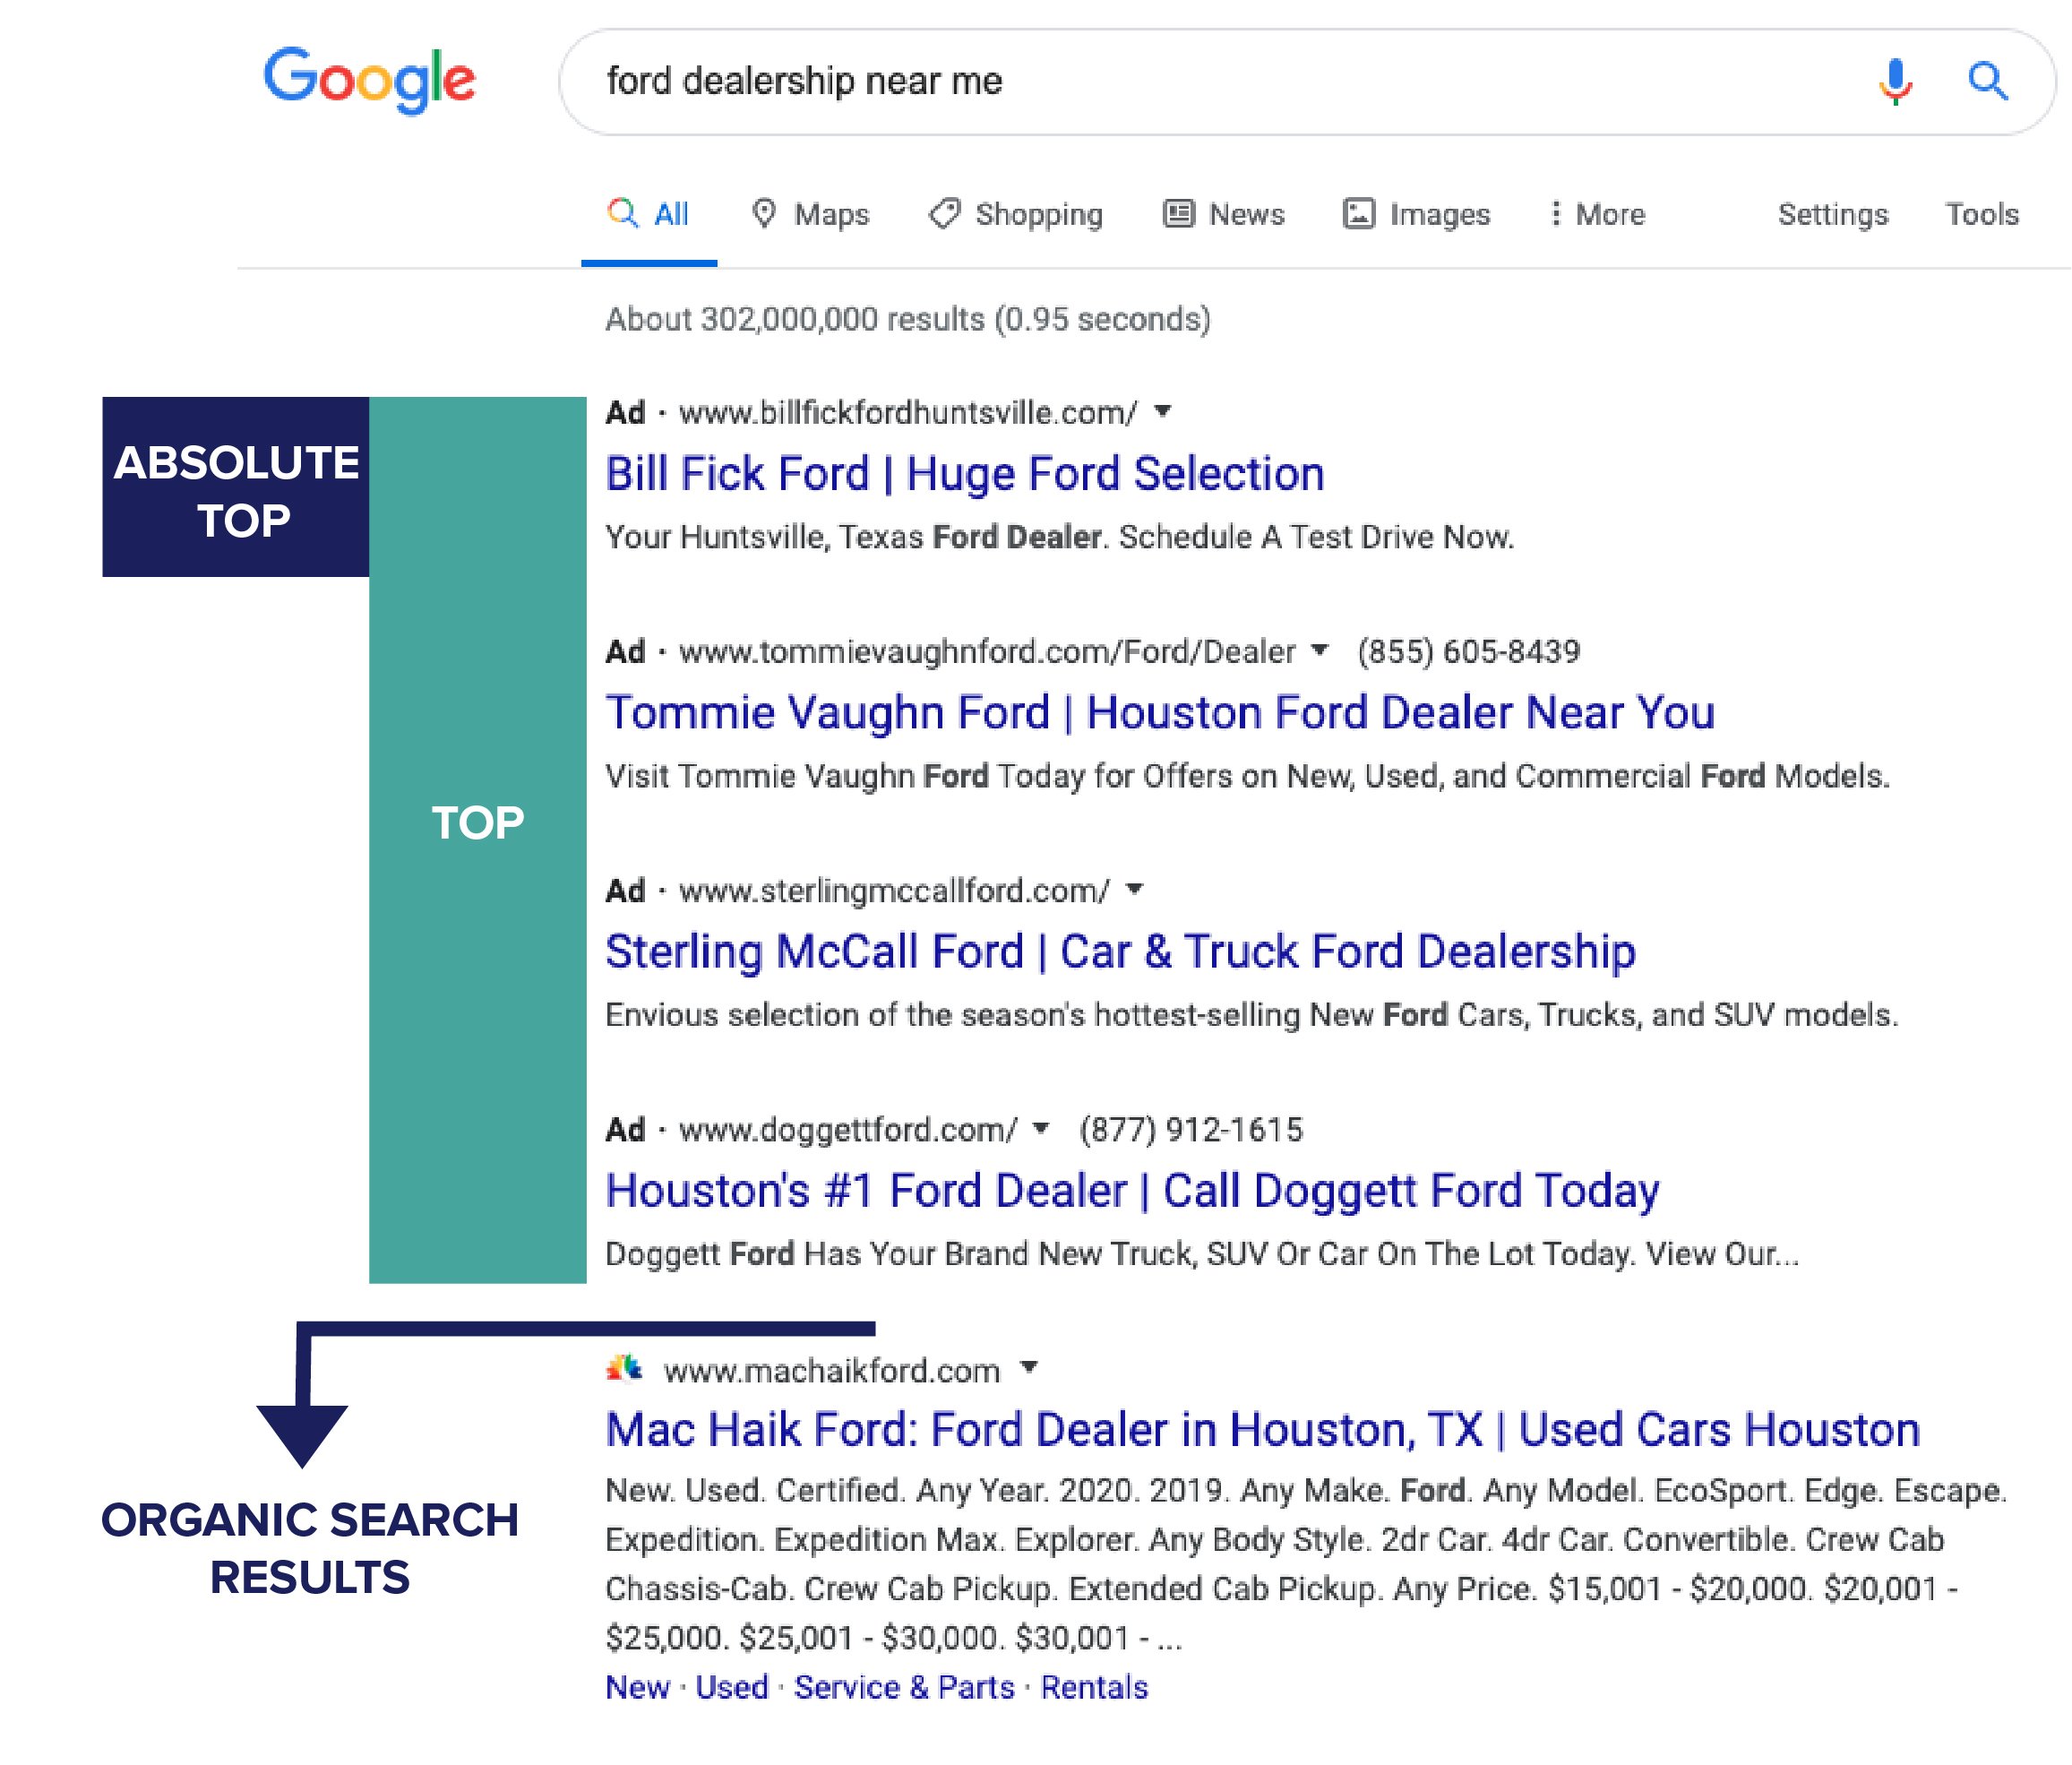2072x1765 pixels.
Task: Open the Tommie Vaughn Ford ad headline
Action: (1160, 712)
